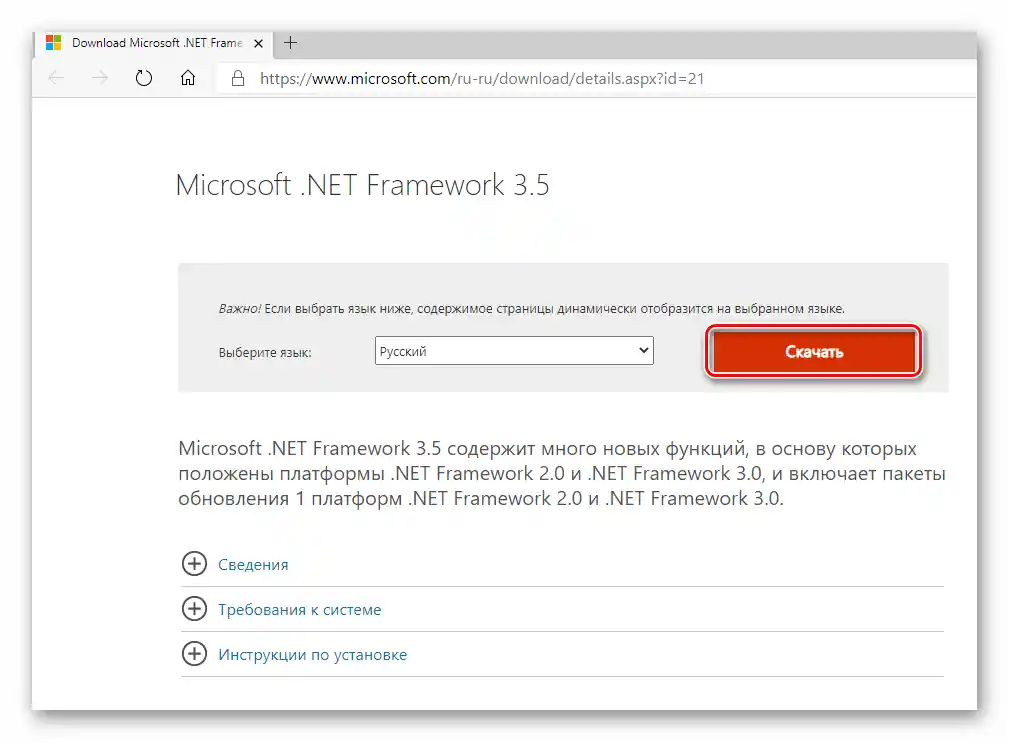Open the Русский language dropdown

click(514, 351)
